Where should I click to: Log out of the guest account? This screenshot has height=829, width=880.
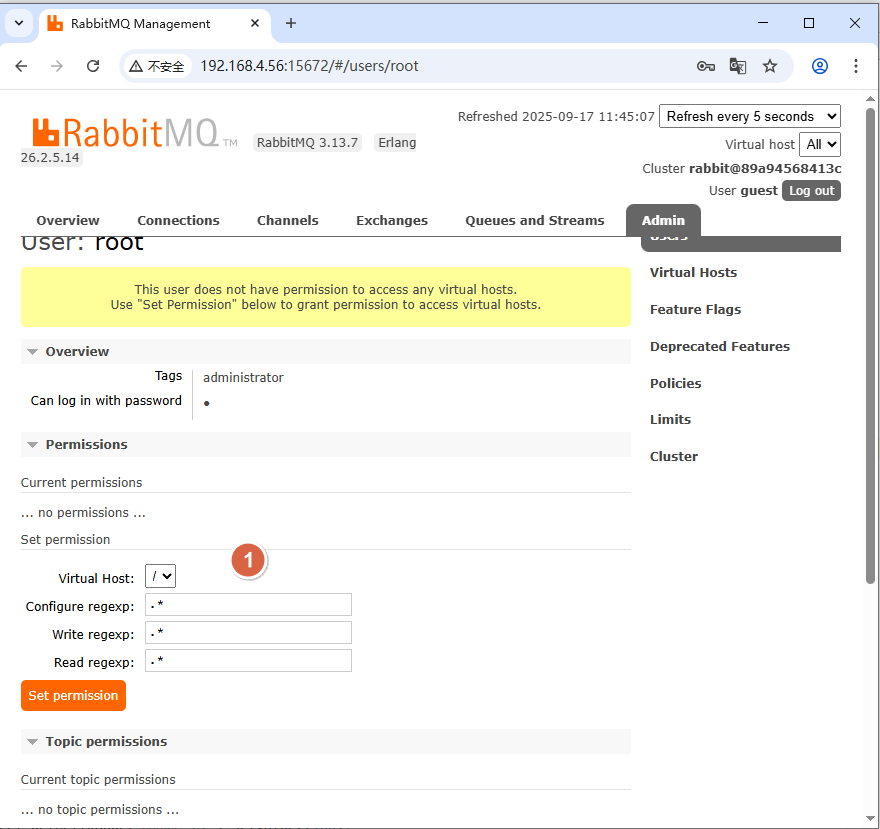[x=810, y=191]
